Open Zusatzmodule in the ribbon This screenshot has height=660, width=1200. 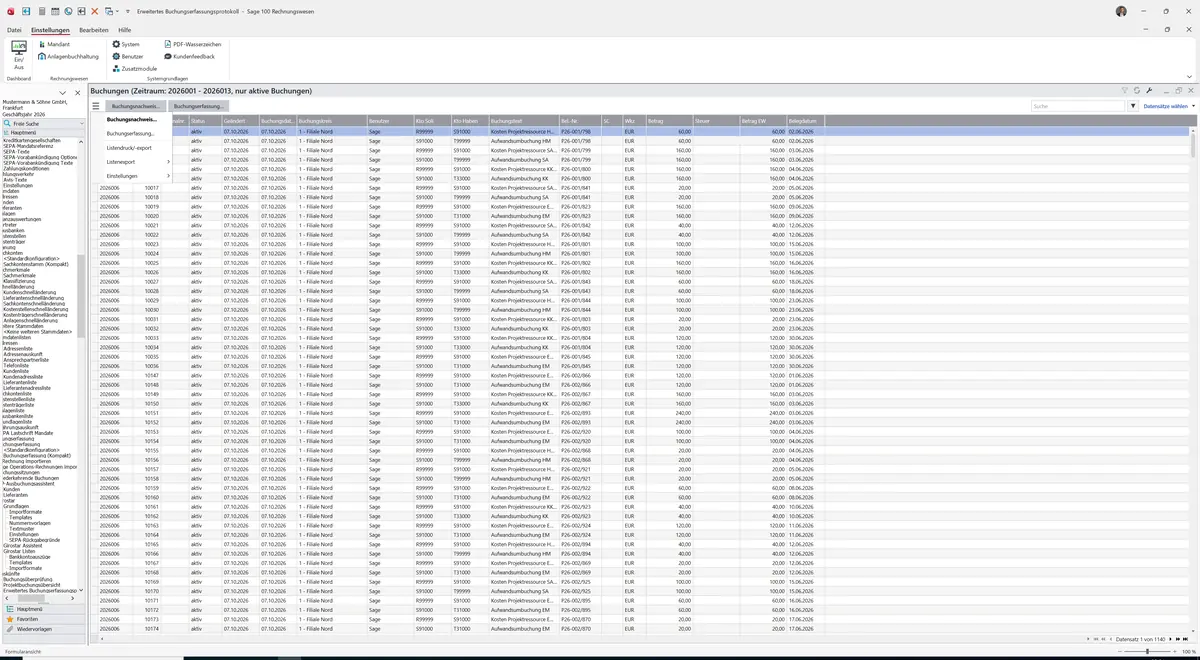point(134,68)
